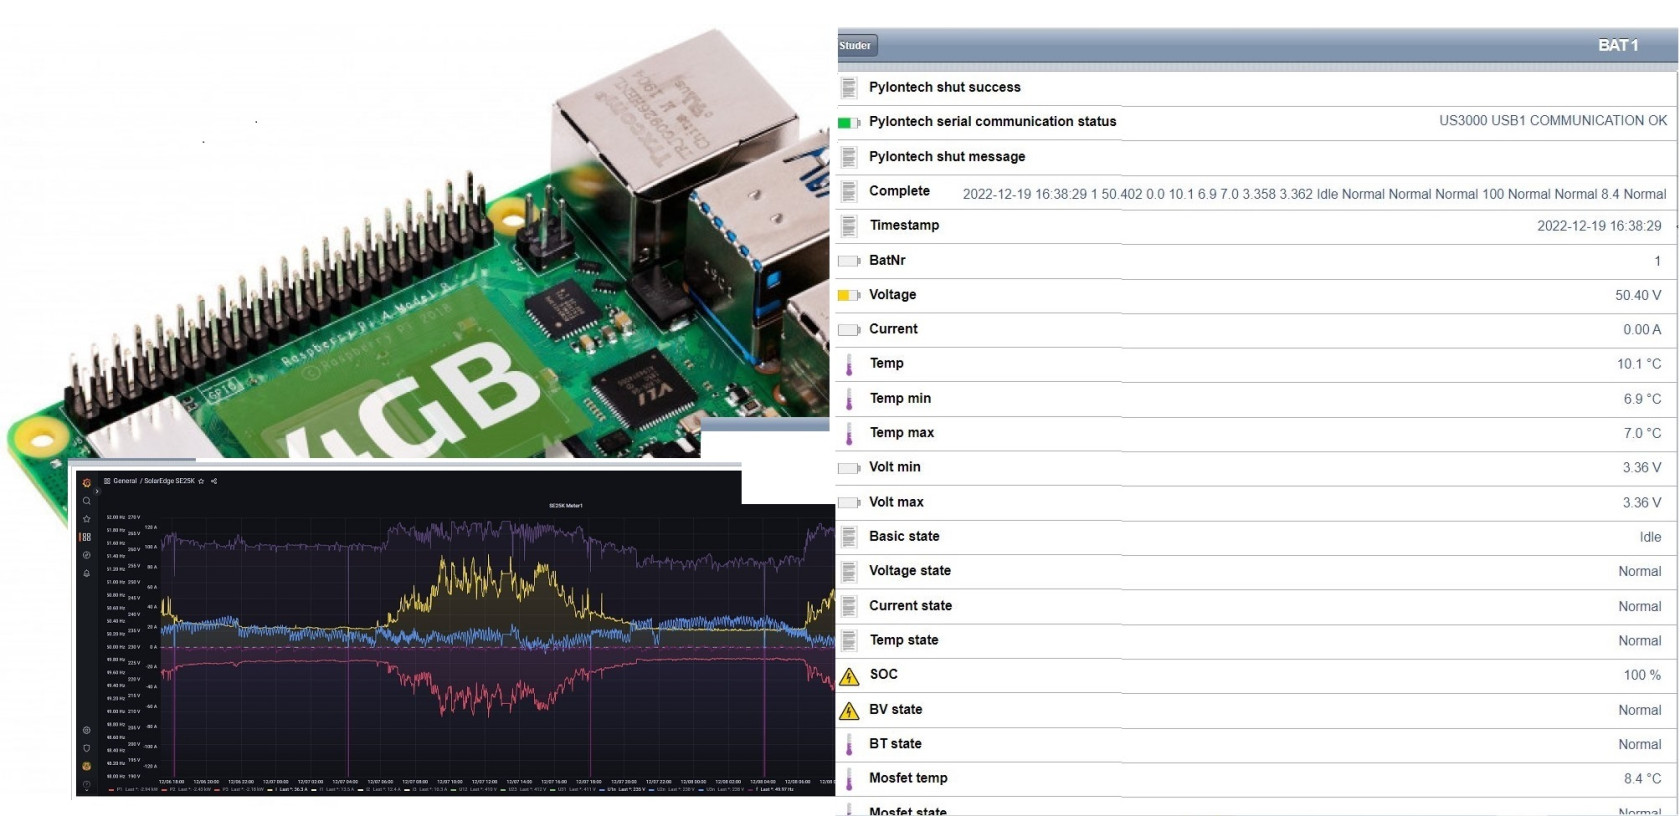Open the Dashboards grid icon in Grafana sidebar
The height and width of the screenshot is (840, 1680).
tap(87, 537)
